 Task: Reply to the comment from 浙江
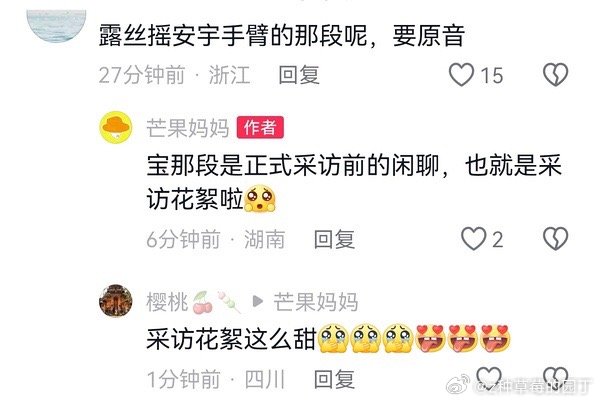(299, 75)
